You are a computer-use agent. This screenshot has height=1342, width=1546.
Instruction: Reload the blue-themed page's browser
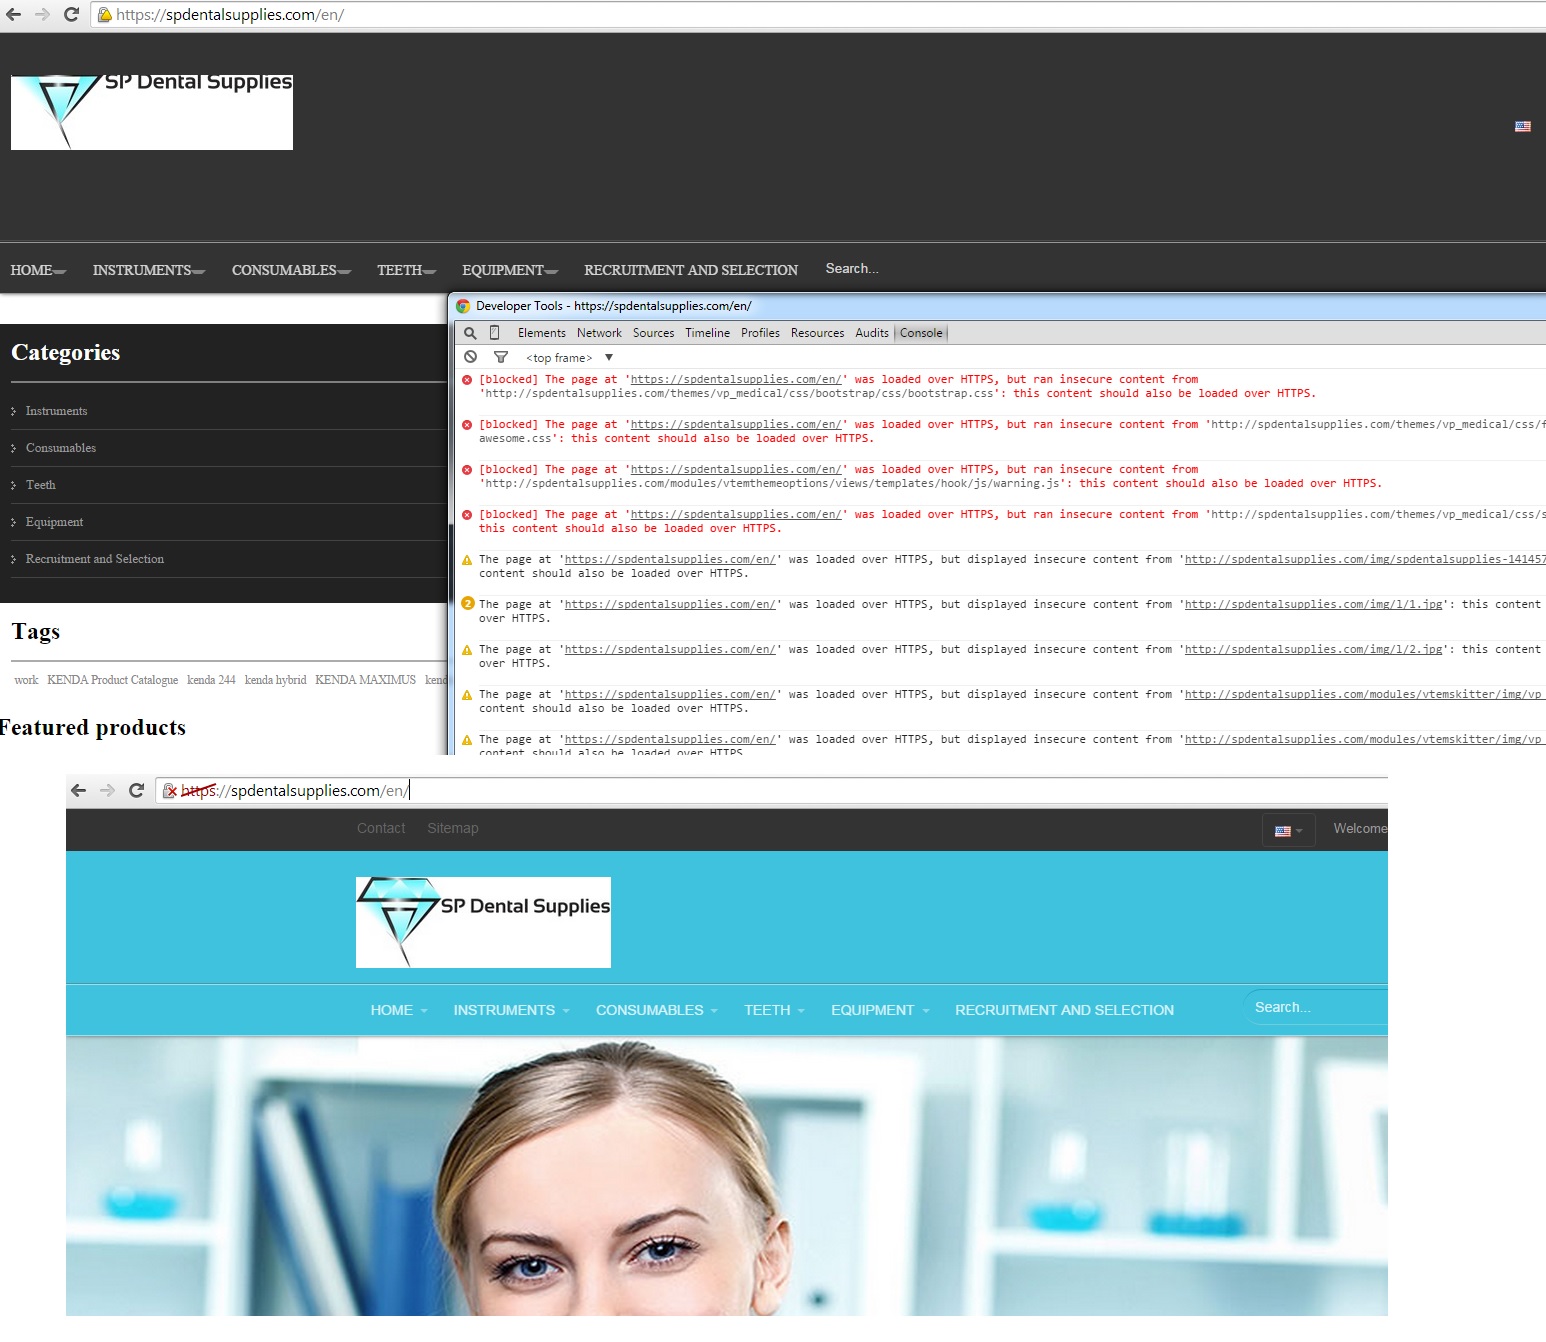pyautogui.click(x=136, y=791)
